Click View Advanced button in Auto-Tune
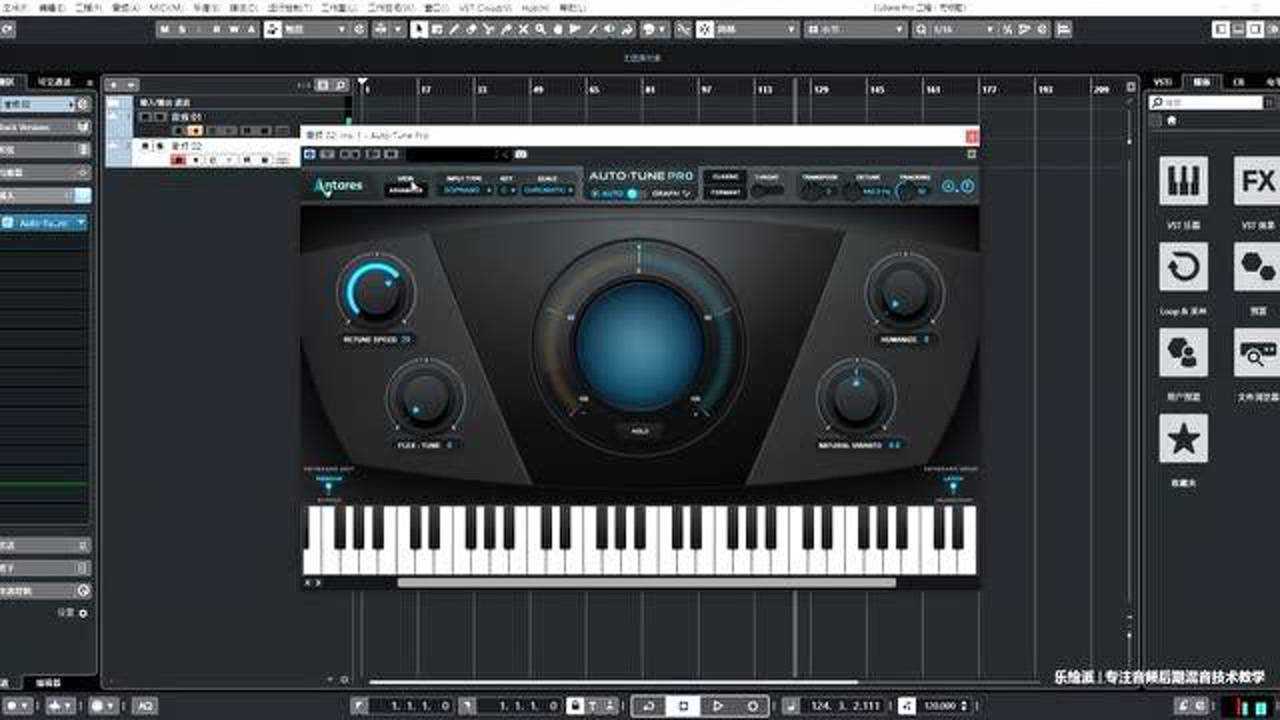 tap(405, 190)
